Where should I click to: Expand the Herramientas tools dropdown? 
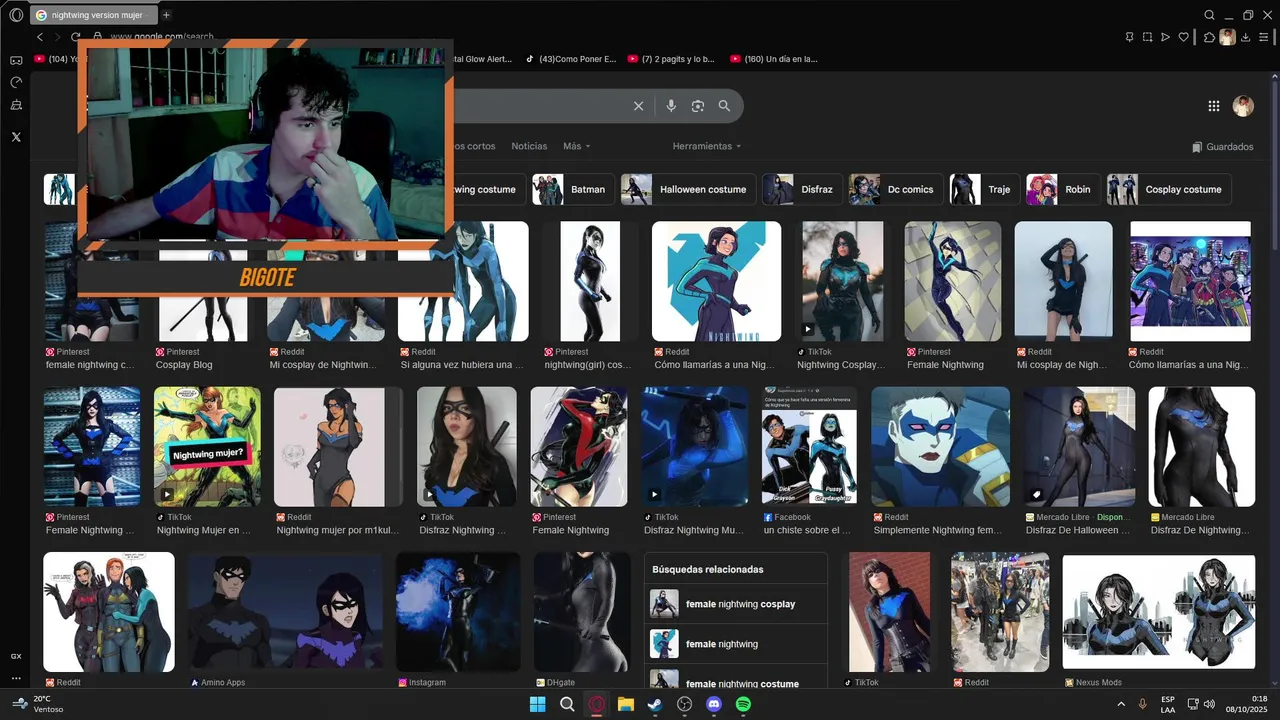707,146
